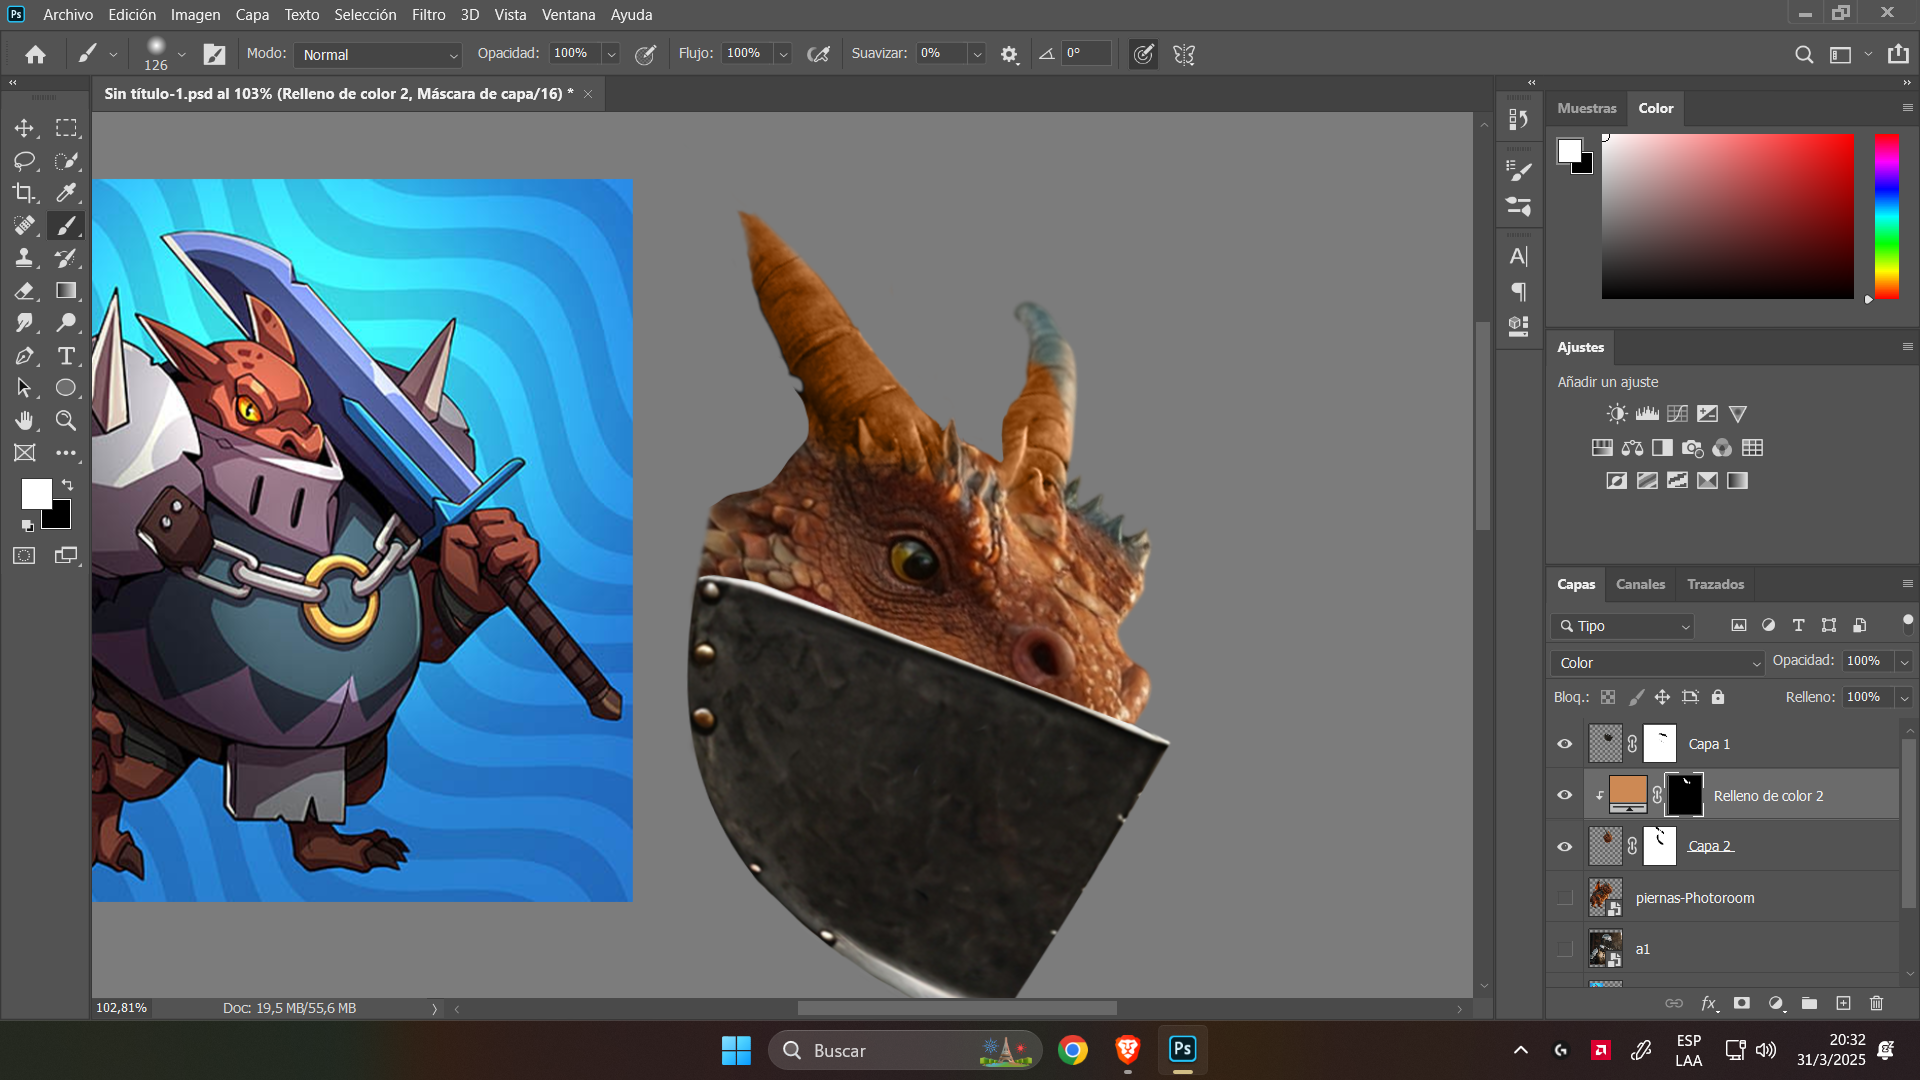The image size is (1920, 1080).
Task: Hide the Capa 1 layer
Action: pos(1565,744)
